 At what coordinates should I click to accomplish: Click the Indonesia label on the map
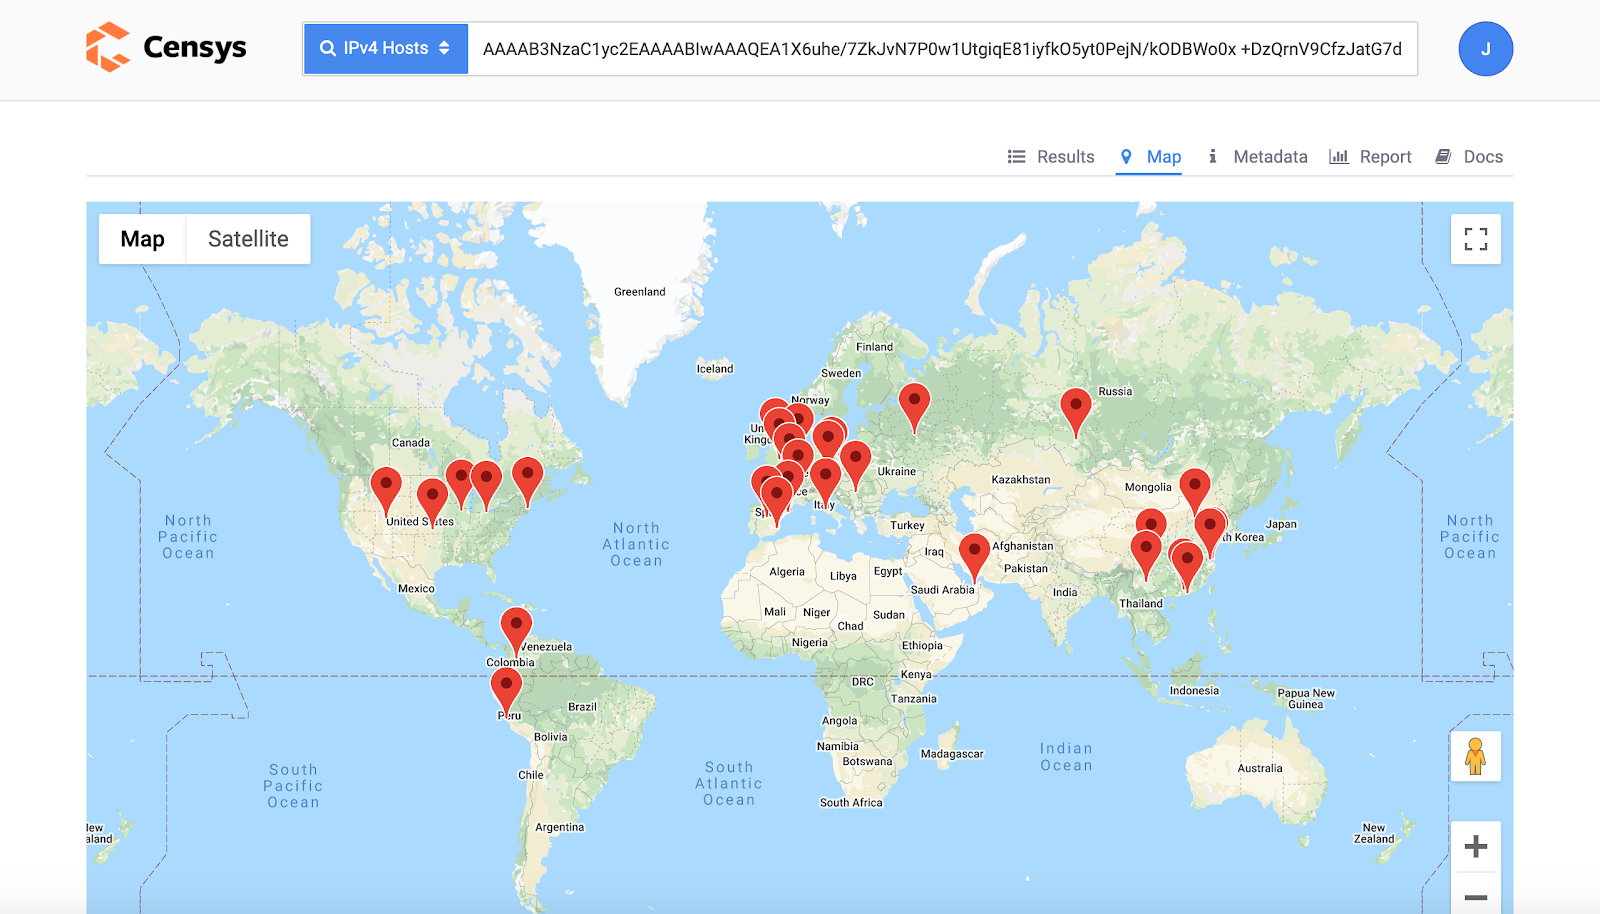click(1194, 691)
